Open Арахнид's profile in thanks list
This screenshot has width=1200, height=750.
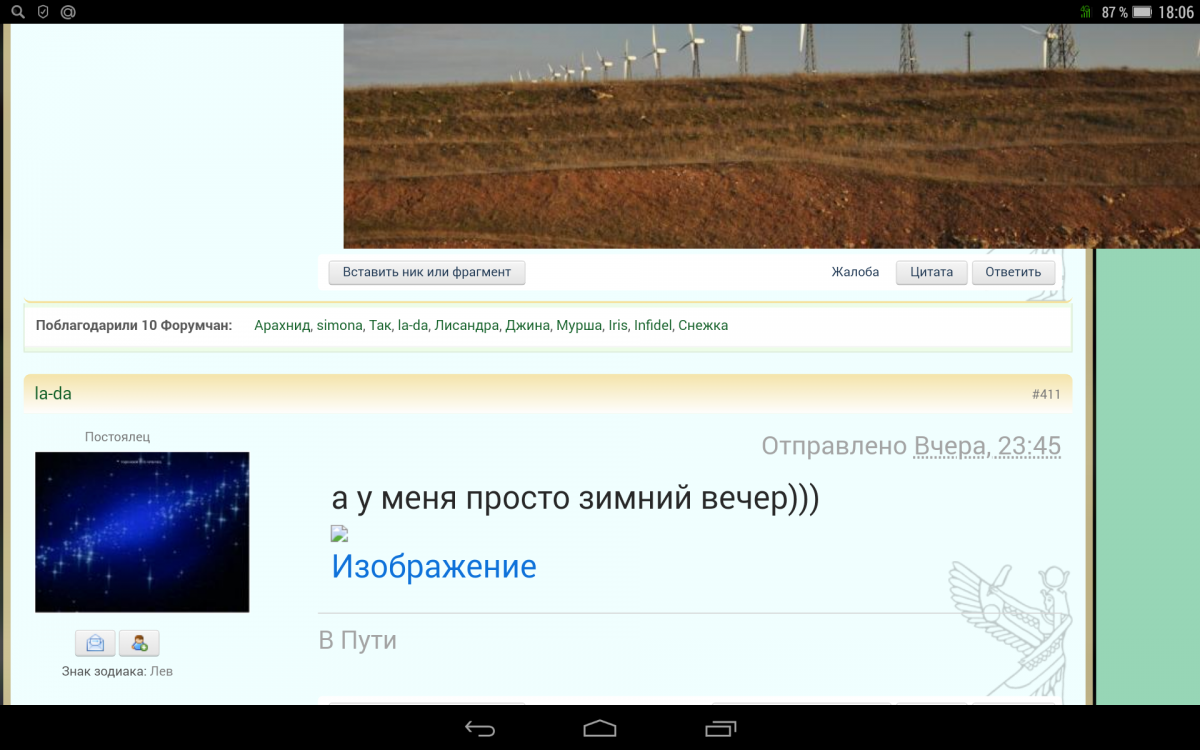(282, 325)
